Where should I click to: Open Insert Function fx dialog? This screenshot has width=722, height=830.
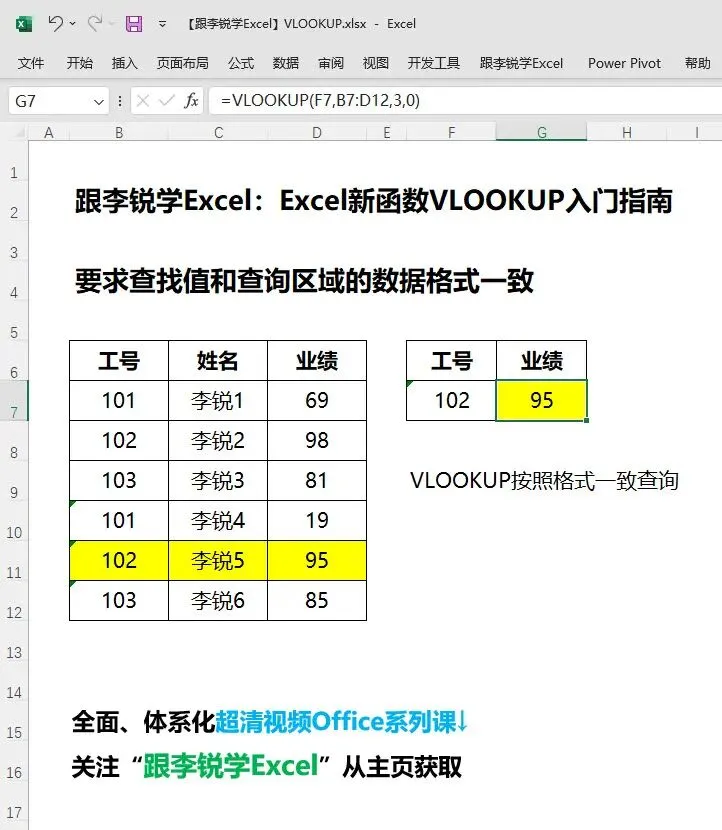point(191,101)
